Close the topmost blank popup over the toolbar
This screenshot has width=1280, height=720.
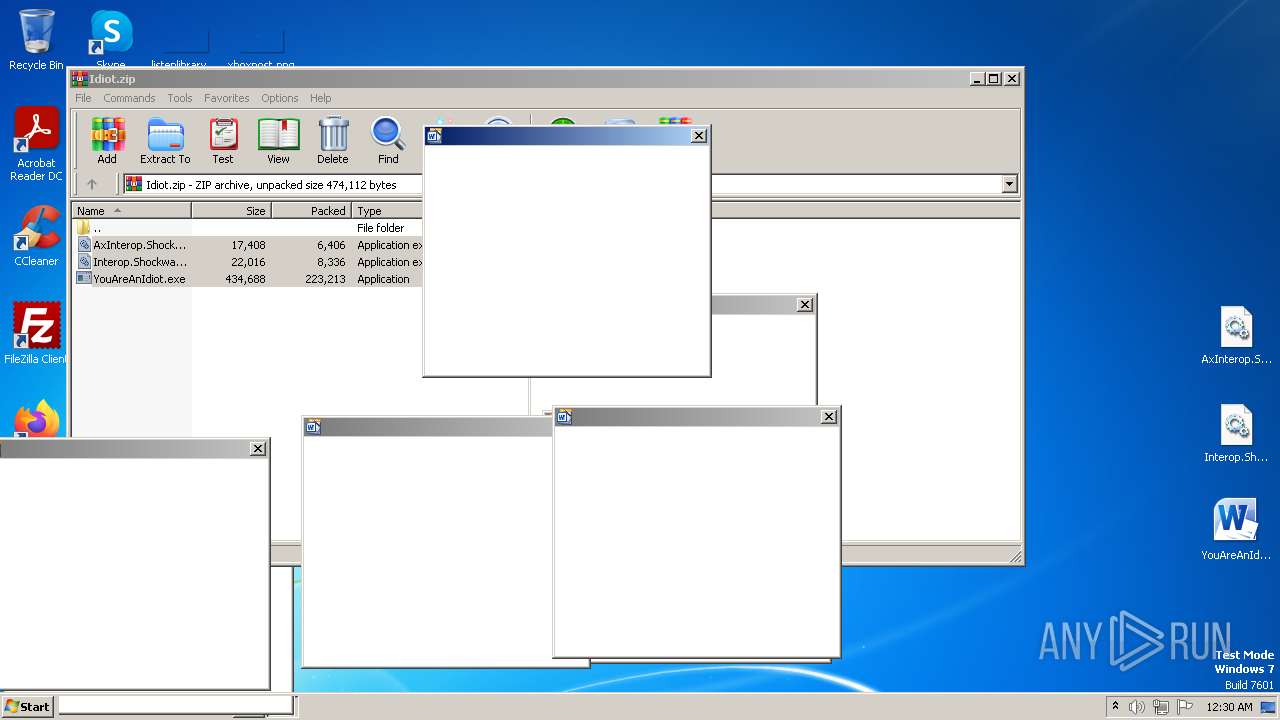coord(699,136)
